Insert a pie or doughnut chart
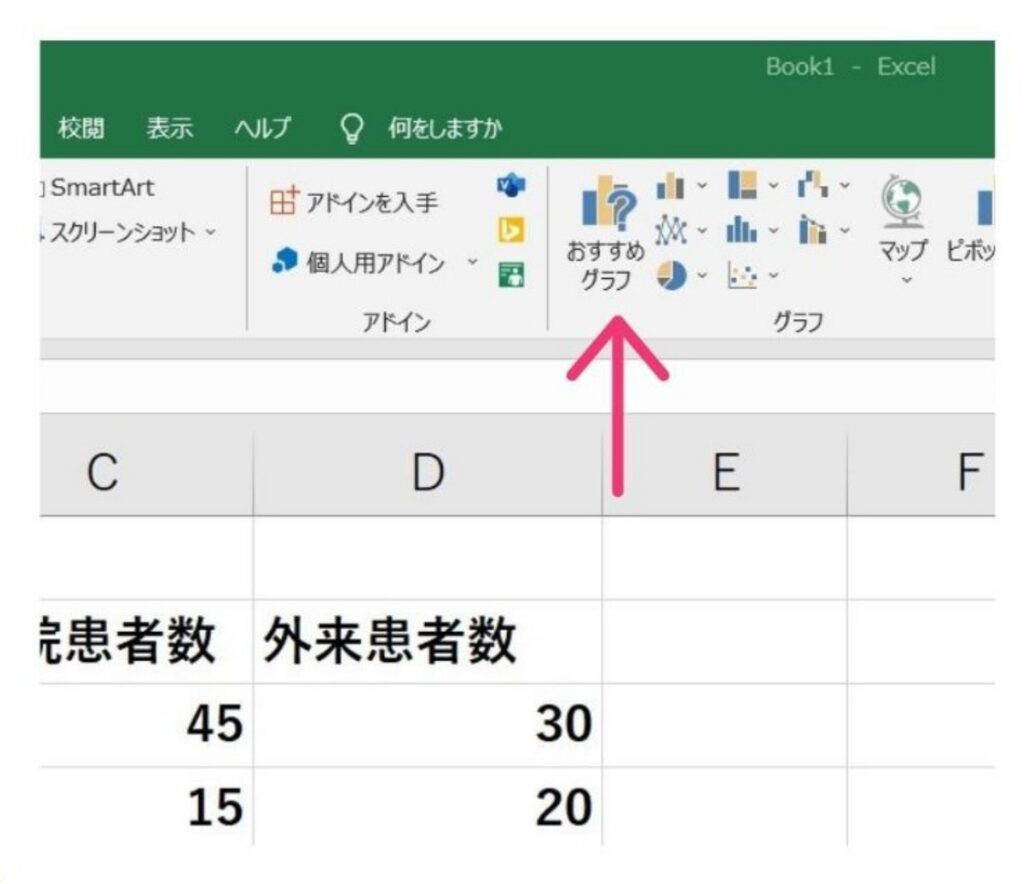The height and width of the screenshot is (884, 1024). [671, 275]
